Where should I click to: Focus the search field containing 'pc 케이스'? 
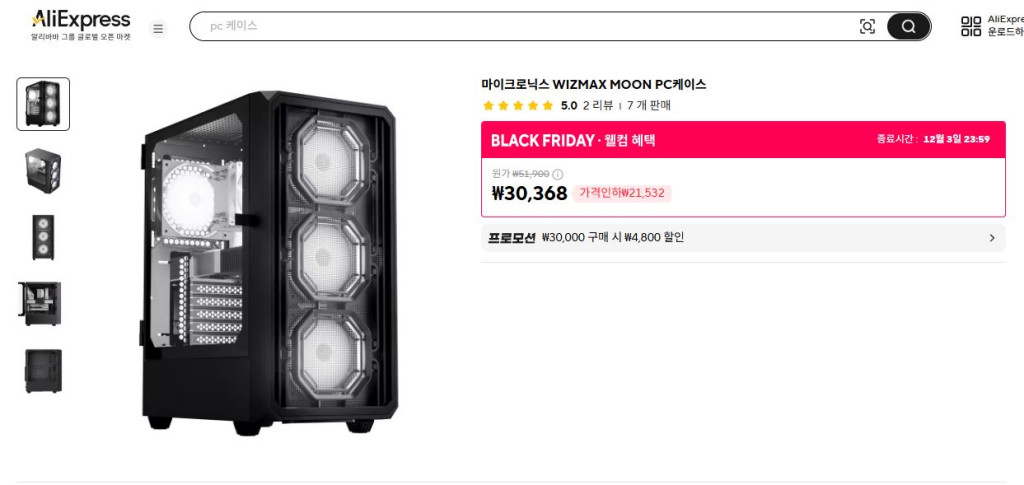(520, 27)
